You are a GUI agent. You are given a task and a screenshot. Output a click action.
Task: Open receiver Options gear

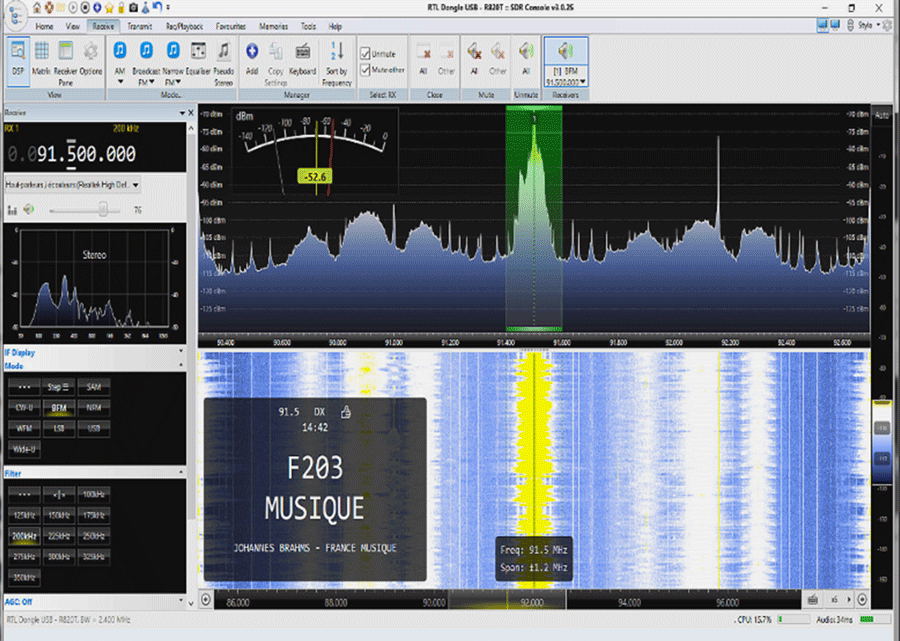[91, 58]
